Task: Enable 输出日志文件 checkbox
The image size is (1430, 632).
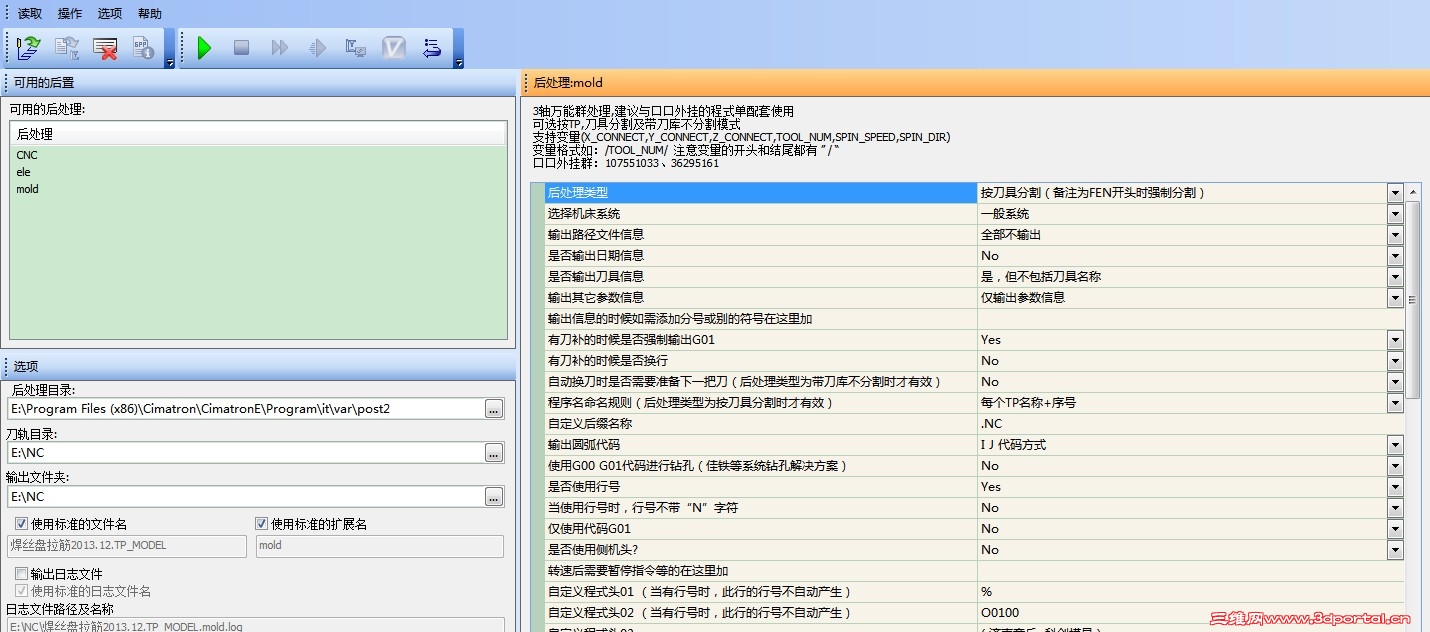Action: [x=21, y=574]
